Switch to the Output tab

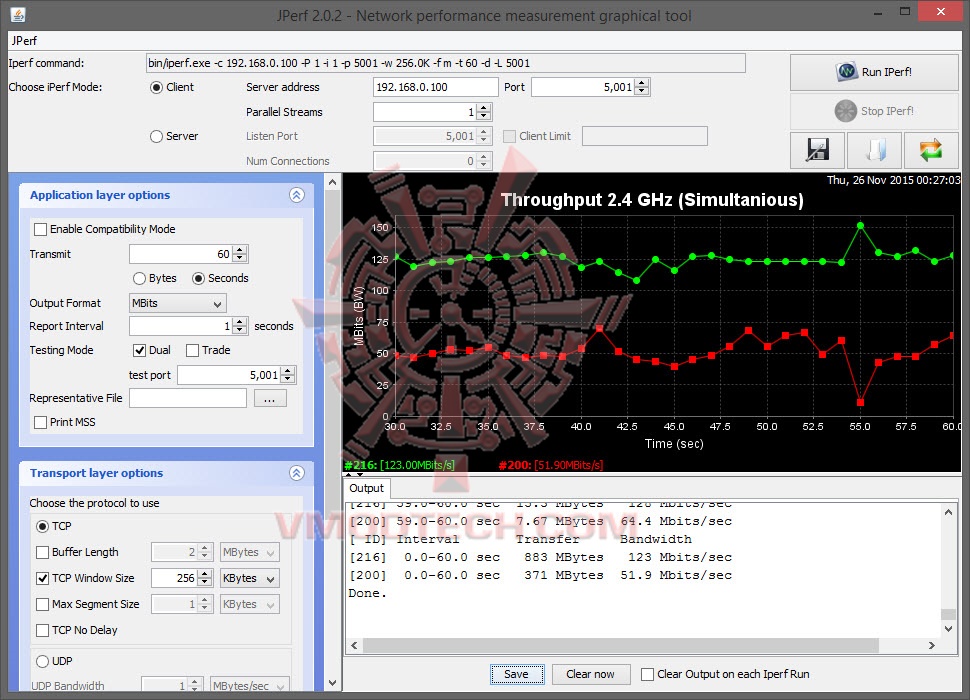click(x=366, y=488)
